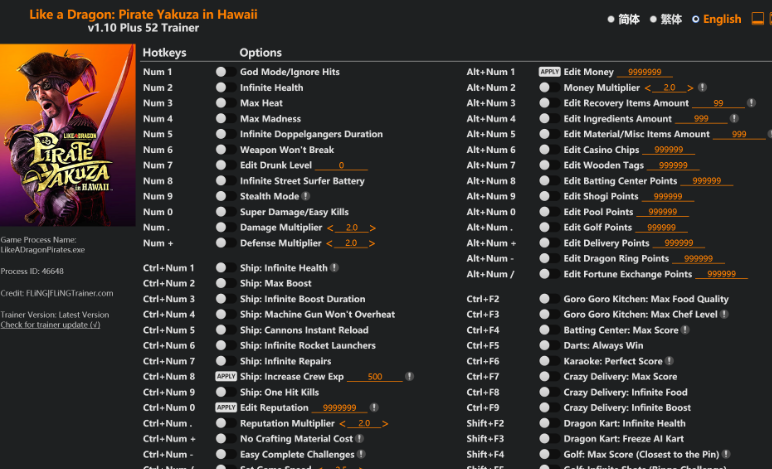
Task: Enable Goro Goro Kitchen: Max Food Quality
Action: [x=548, y=299]
